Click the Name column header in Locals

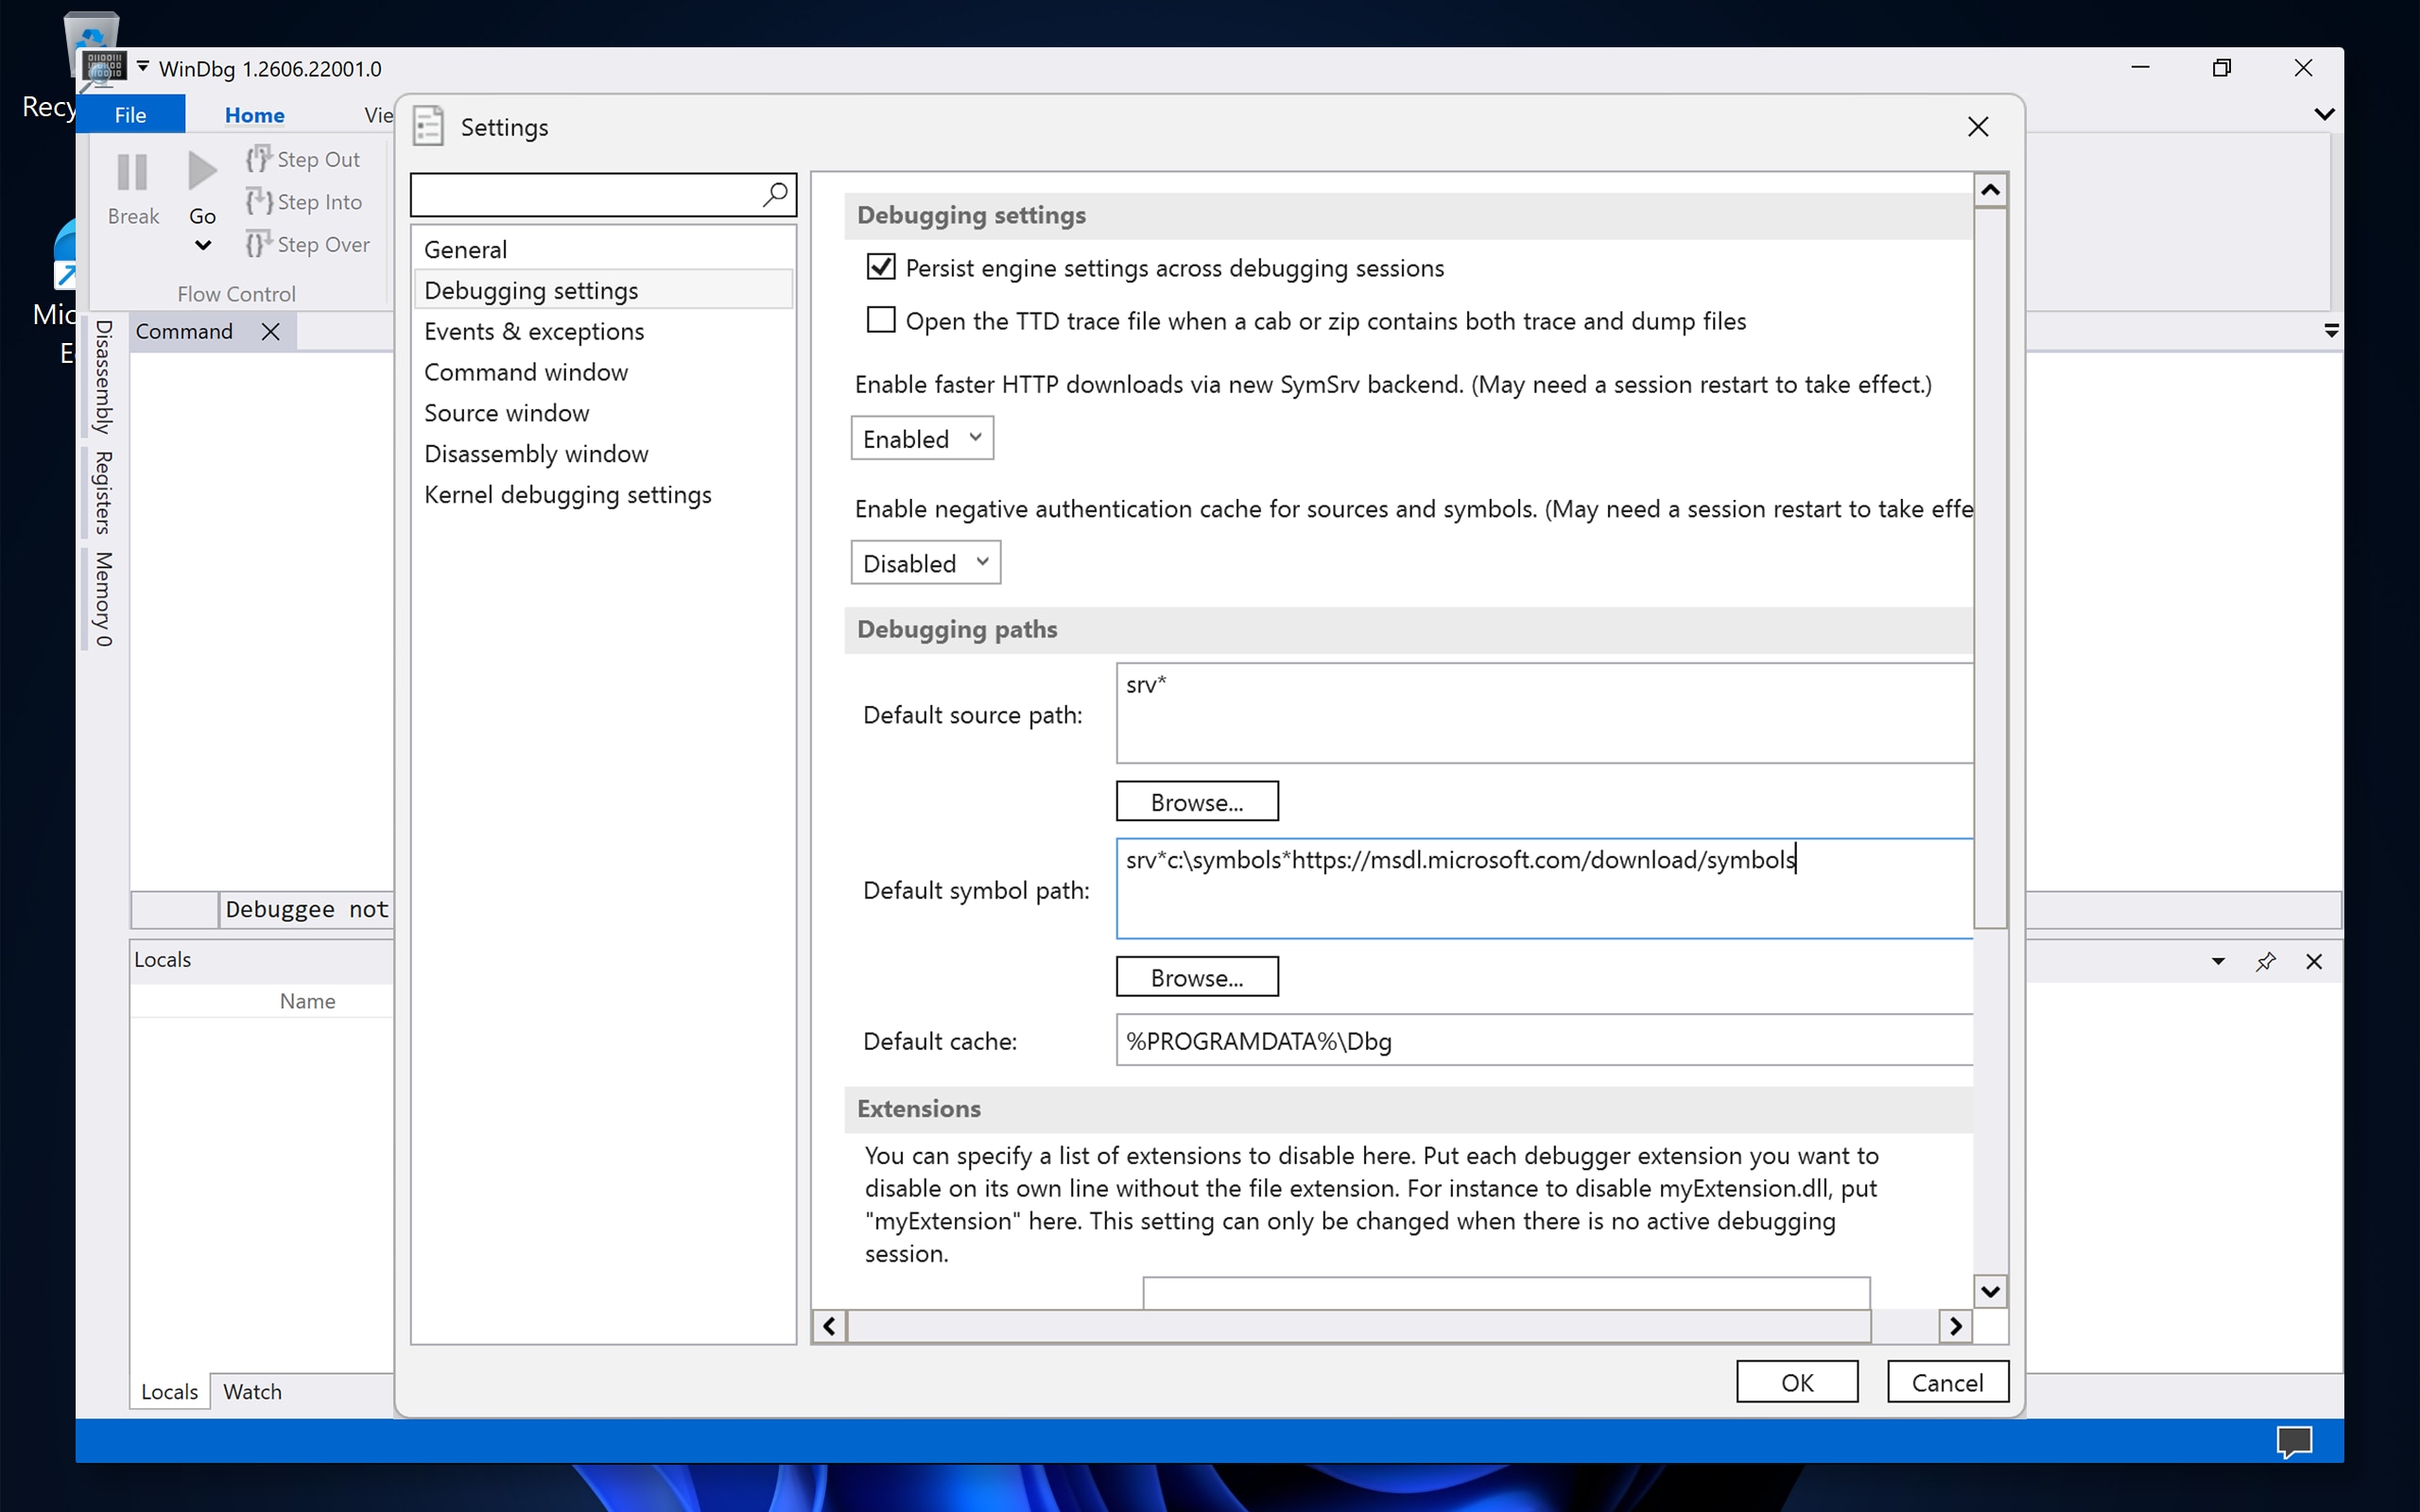pyautogui.click(x=307, y=1000)
